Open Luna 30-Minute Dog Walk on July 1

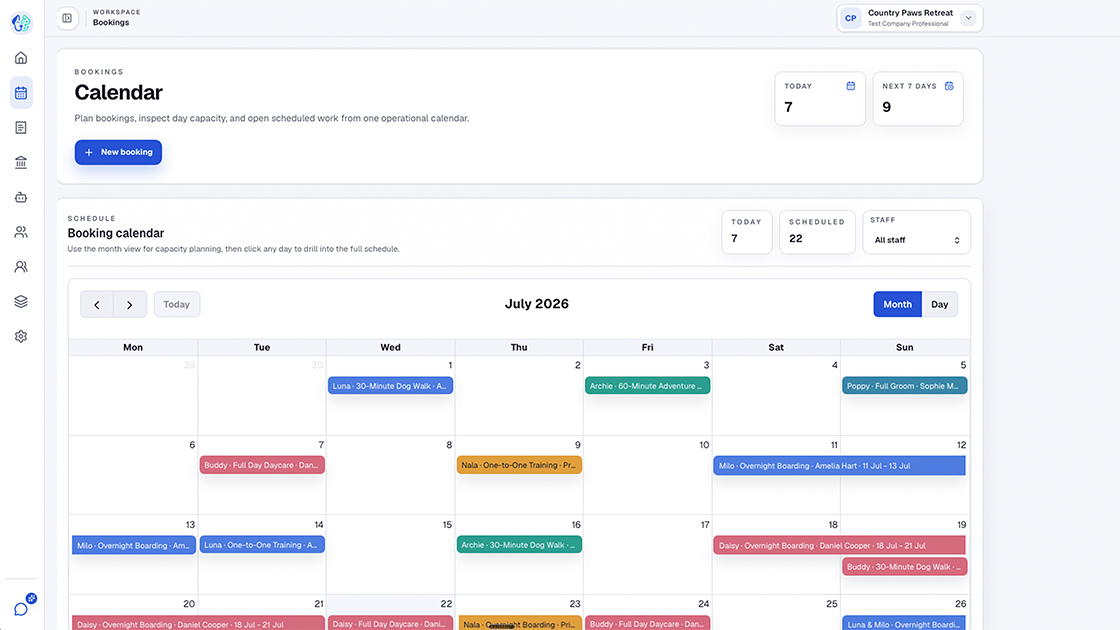tap(390, 386)
